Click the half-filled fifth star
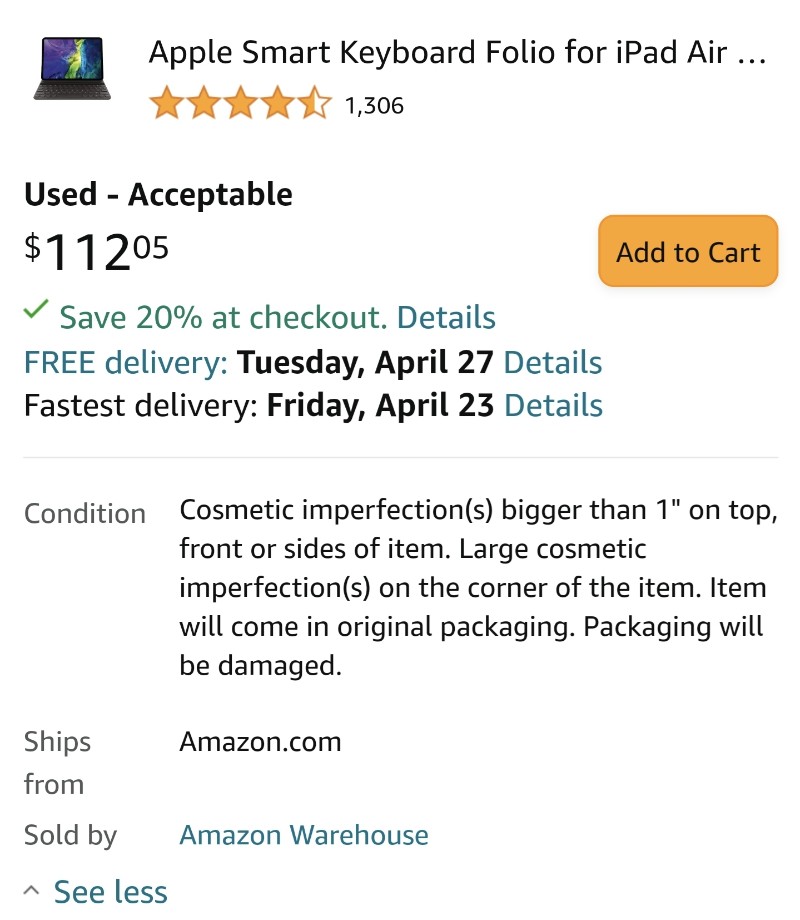Viewport: 800px width, 920px height. [315, 103]
